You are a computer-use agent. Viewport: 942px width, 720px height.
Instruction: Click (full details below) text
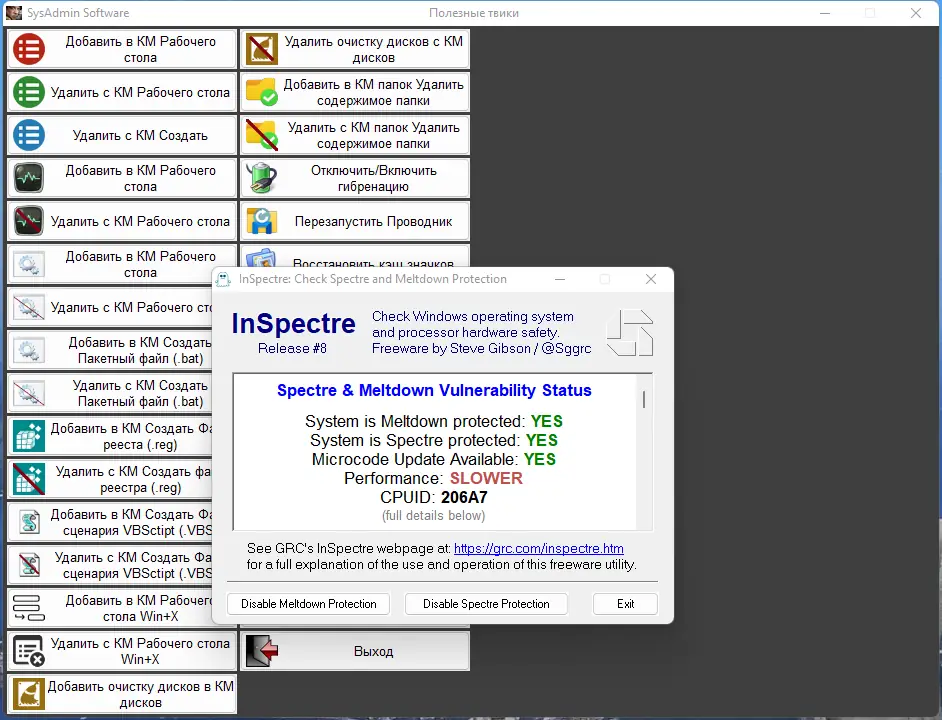[x=434, y=516]
